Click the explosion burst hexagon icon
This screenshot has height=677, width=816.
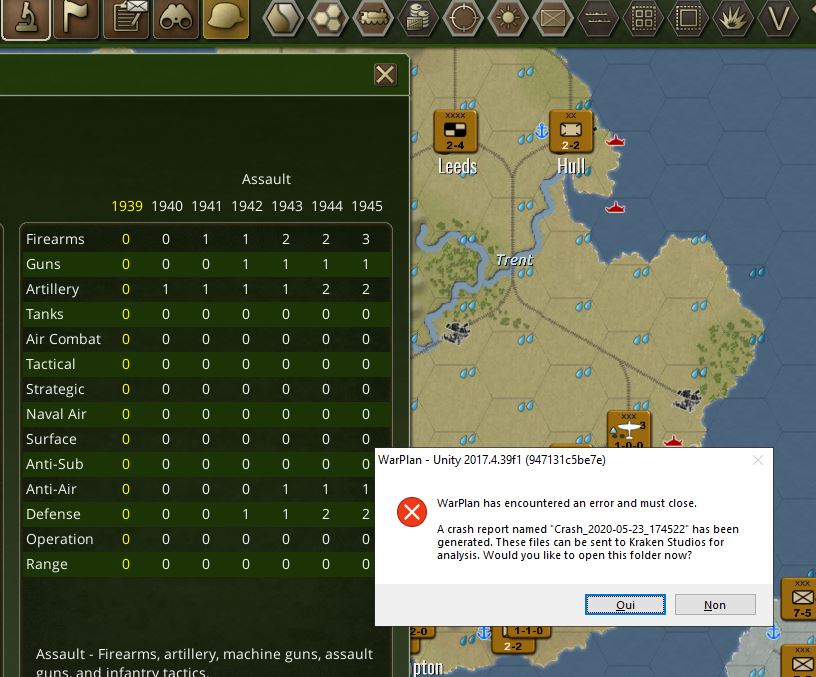click(733, 18)
